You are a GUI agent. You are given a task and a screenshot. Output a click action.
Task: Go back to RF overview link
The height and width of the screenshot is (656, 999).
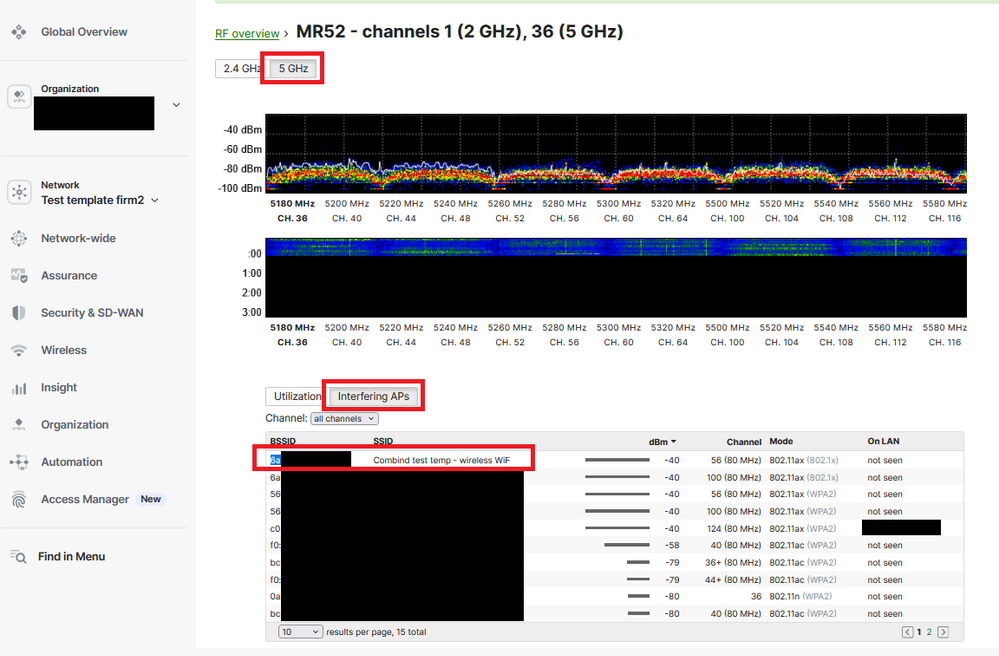(x=247, y=34)
